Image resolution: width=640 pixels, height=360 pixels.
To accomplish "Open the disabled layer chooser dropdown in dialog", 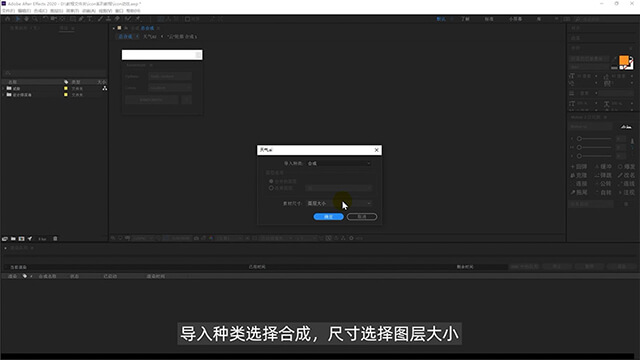I will click(x=338, y=188).
